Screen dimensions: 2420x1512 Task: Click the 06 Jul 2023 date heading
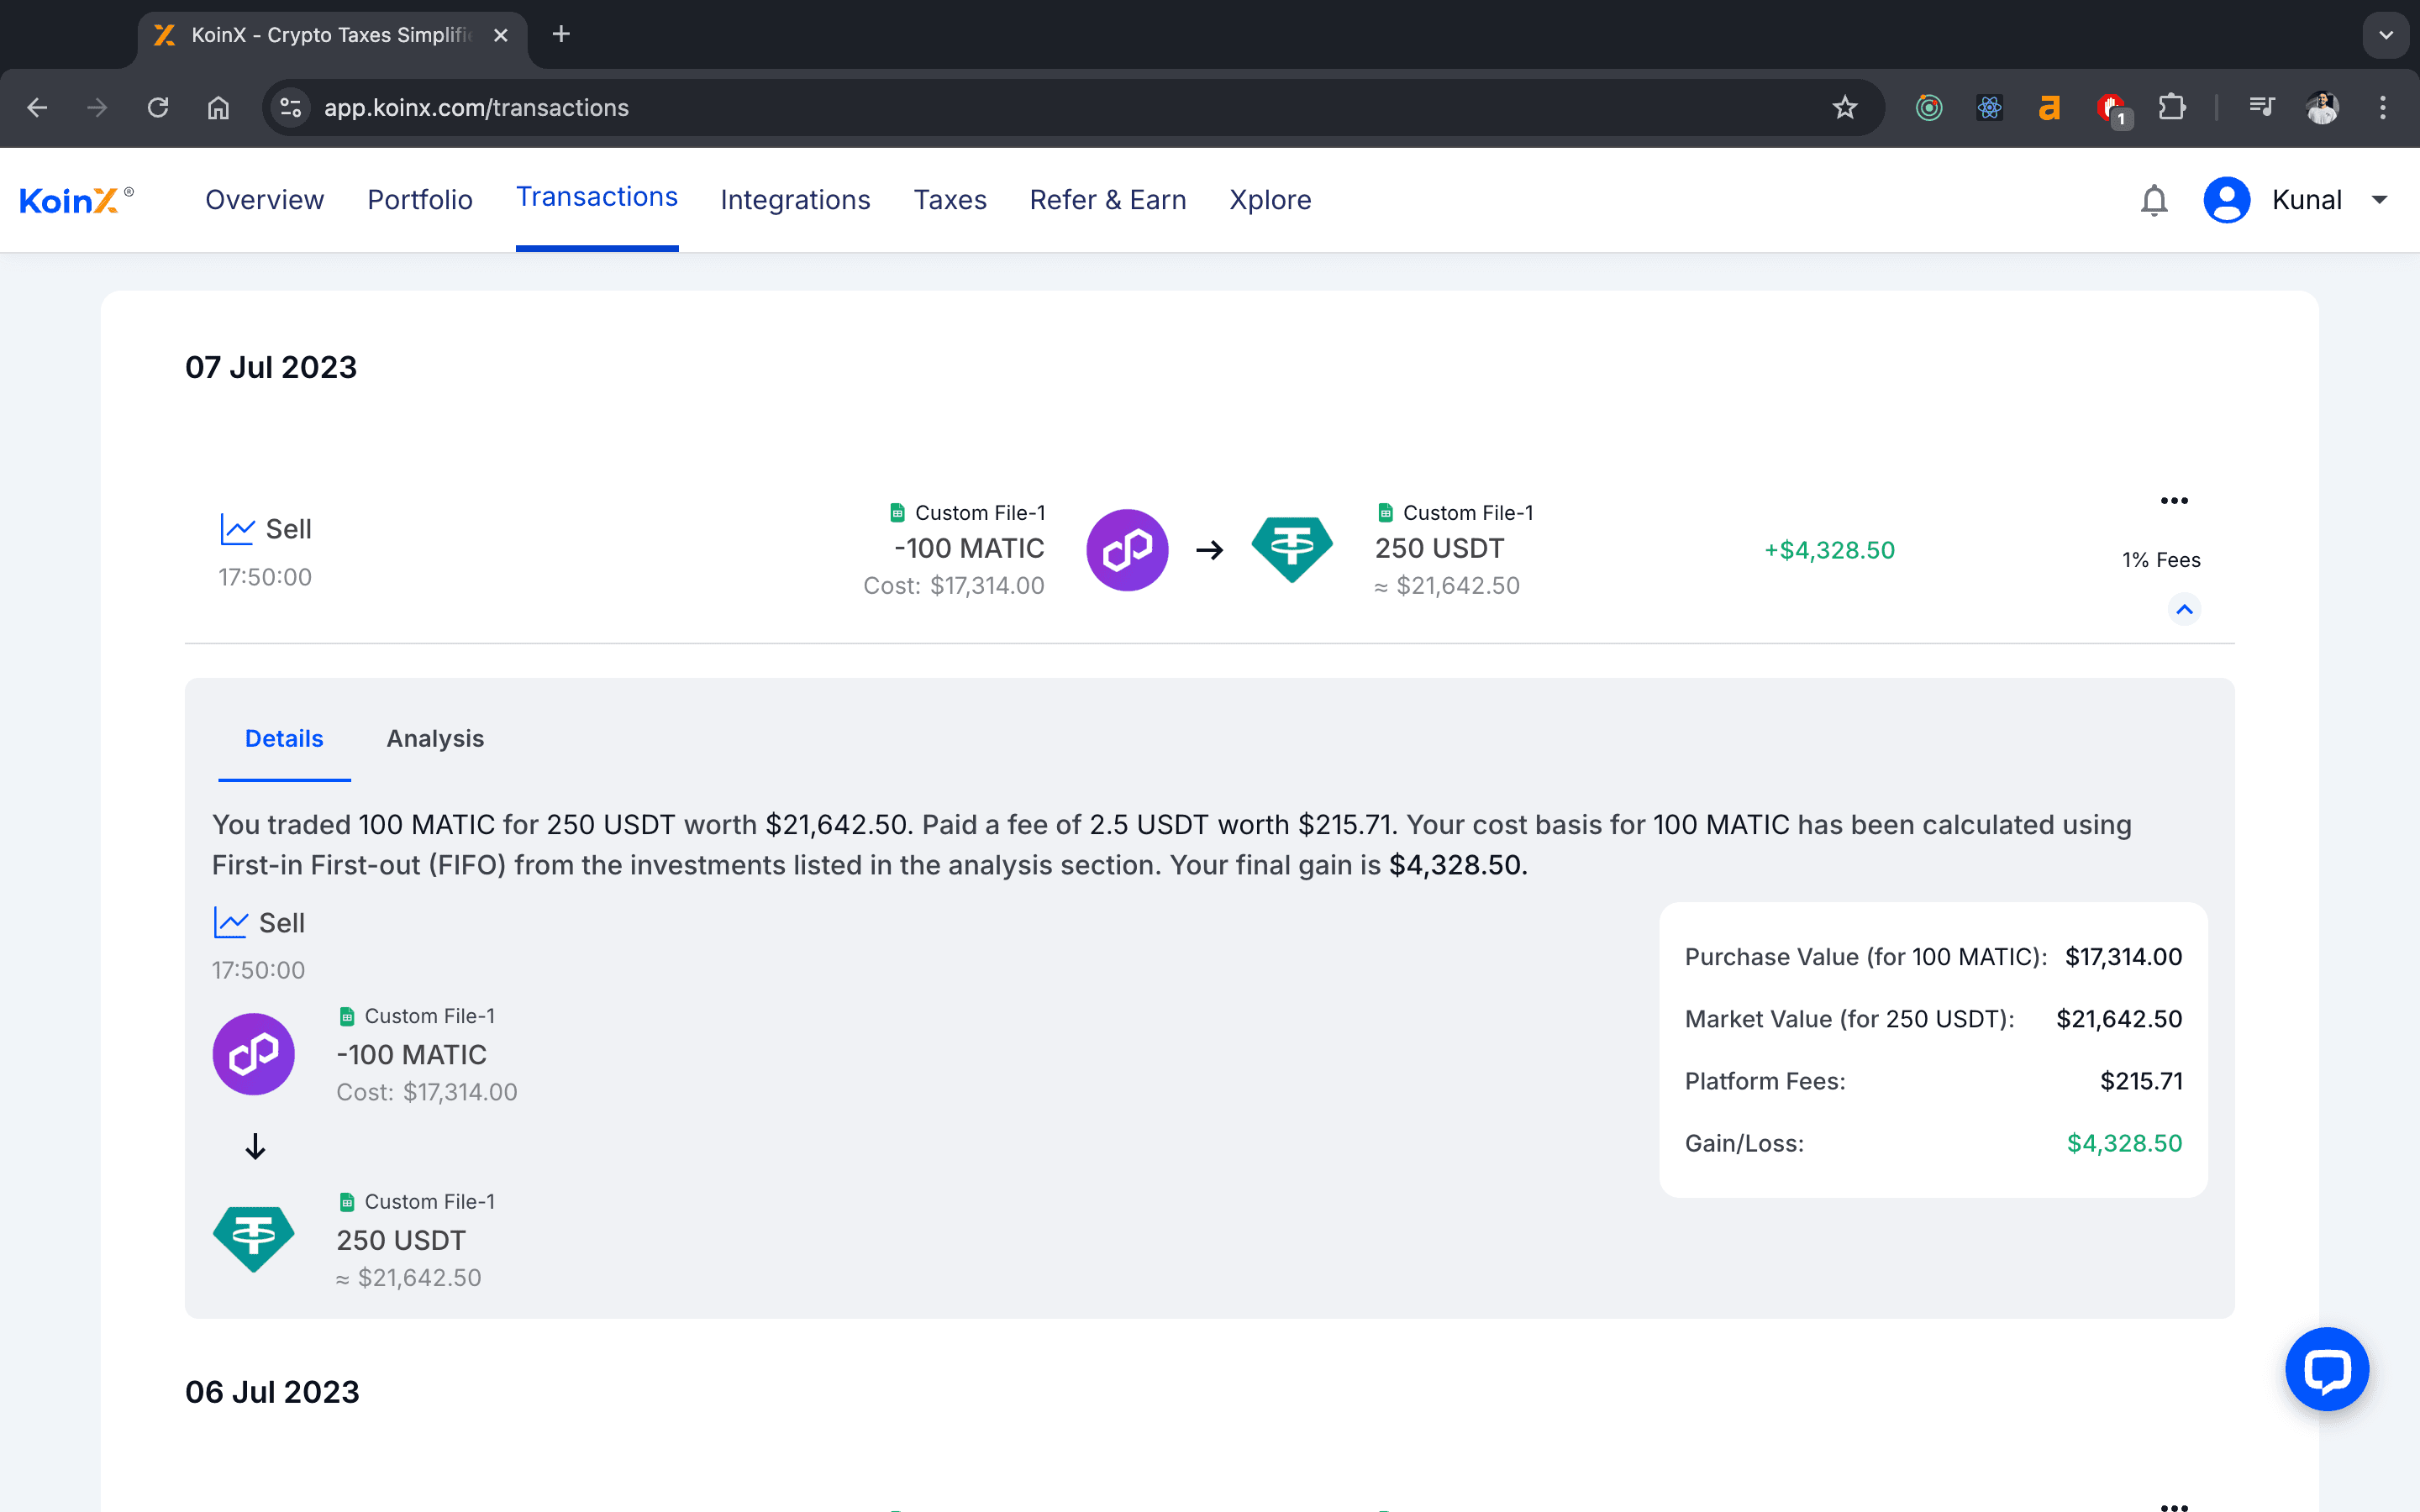pos(272,1392)
